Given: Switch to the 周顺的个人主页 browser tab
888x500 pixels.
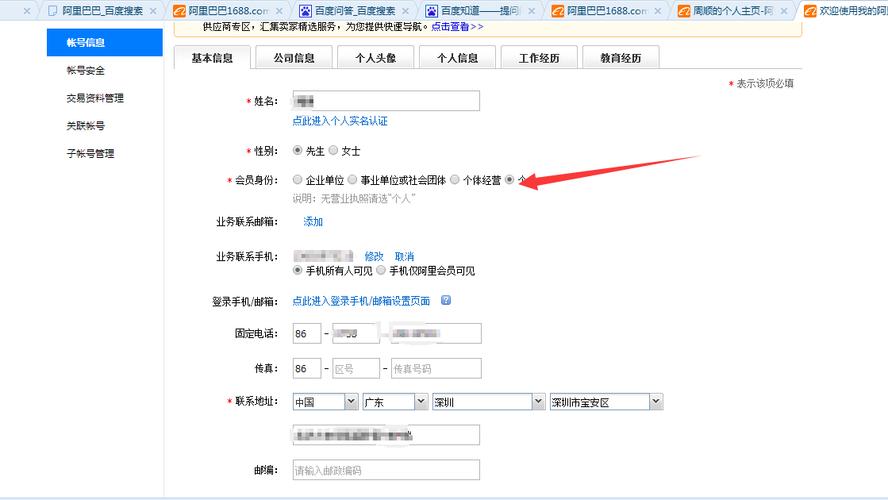Looking at the screenshot, I should click(733, 11).
